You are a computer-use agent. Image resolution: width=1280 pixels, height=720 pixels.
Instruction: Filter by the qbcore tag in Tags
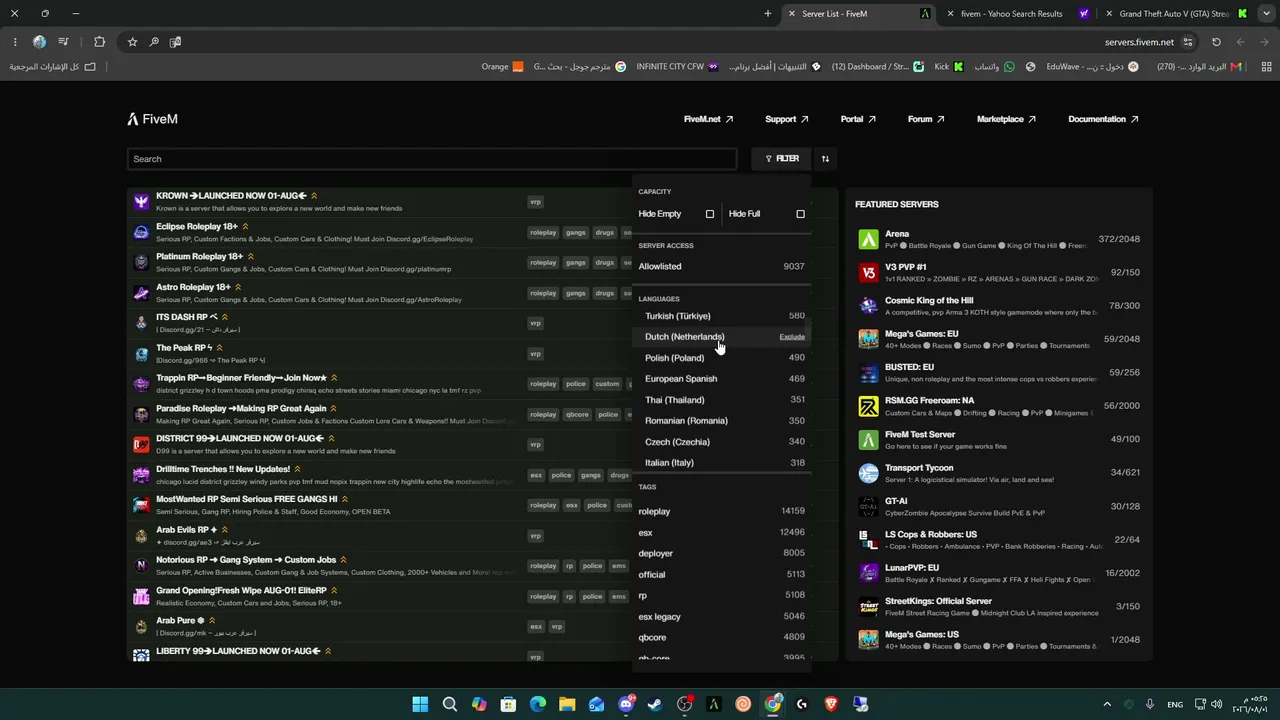point(722,637)
